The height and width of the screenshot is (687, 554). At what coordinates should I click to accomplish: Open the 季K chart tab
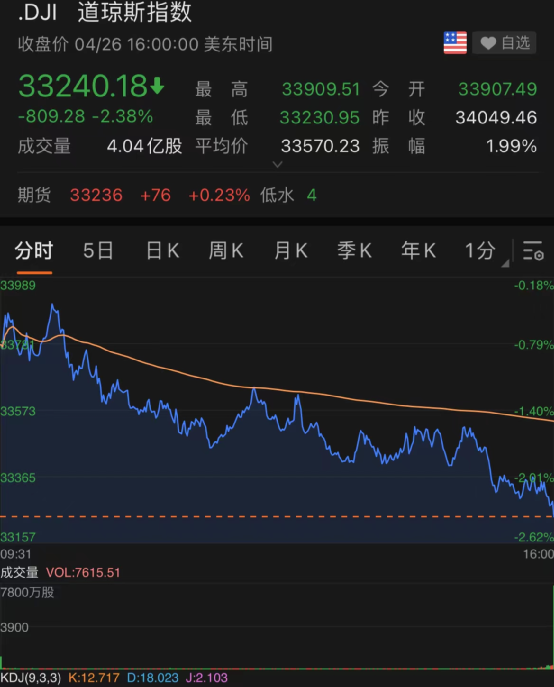354,251
